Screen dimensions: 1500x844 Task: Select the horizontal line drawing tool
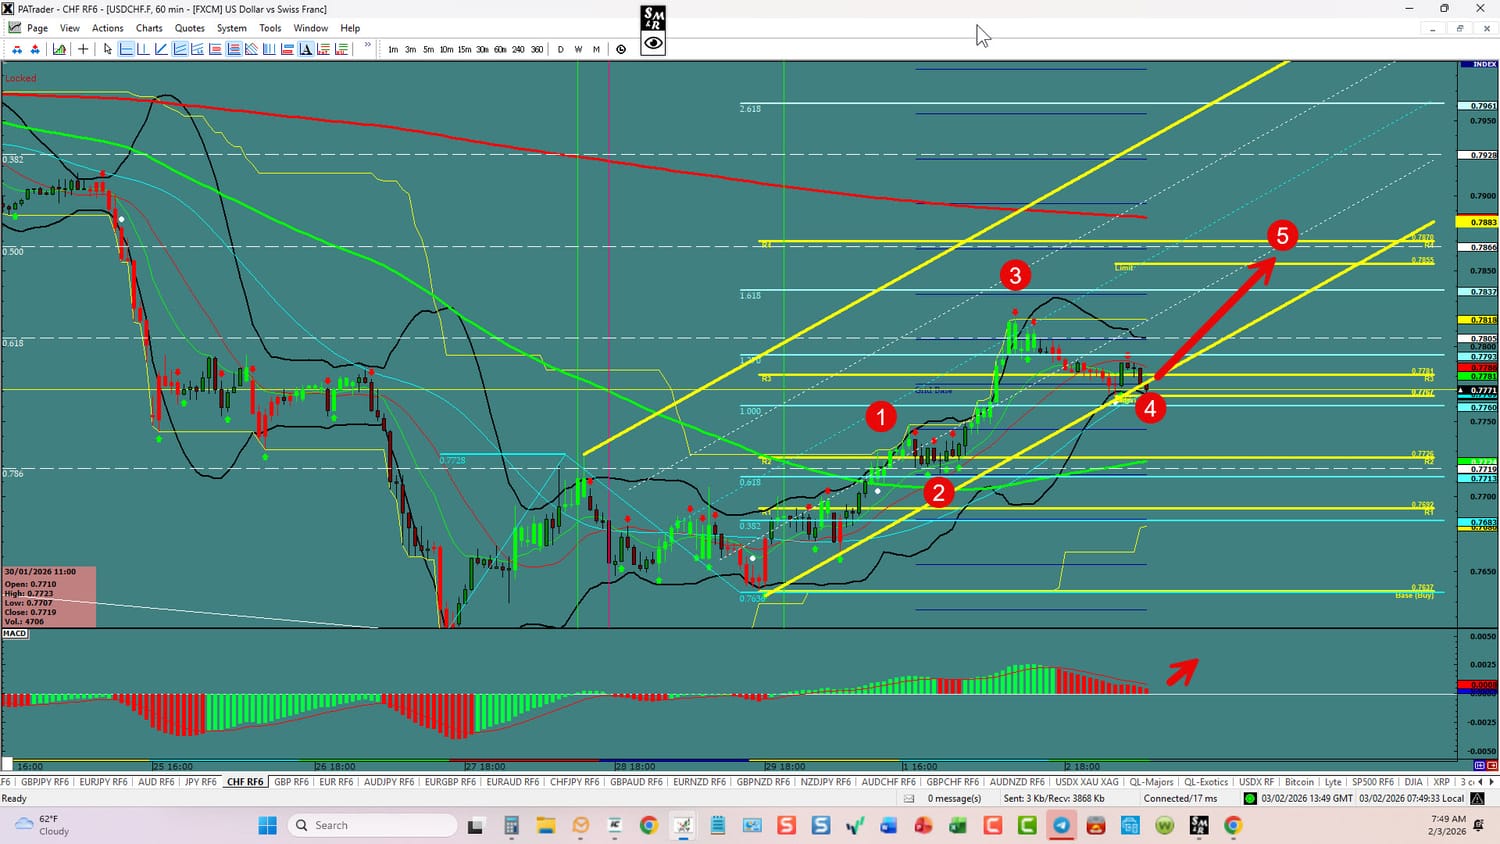click(x=126, y=49)
